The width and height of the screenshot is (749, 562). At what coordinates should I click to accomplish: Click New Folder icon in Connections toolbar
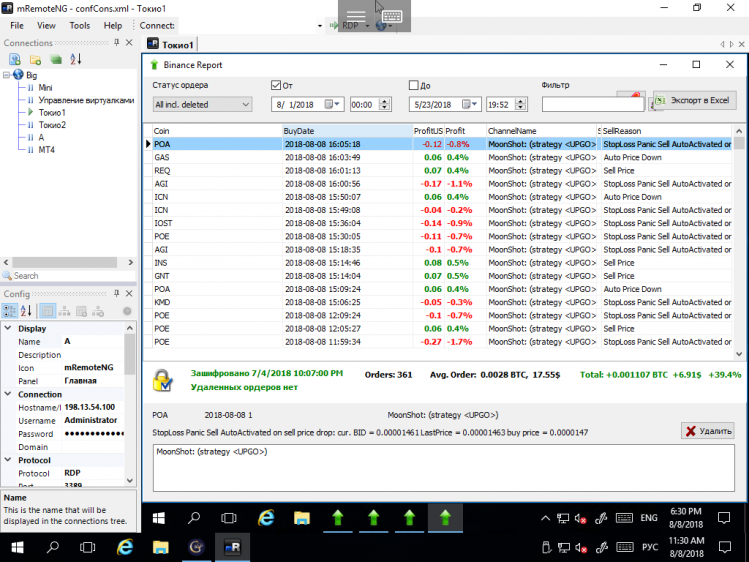(x=35, y=60)
